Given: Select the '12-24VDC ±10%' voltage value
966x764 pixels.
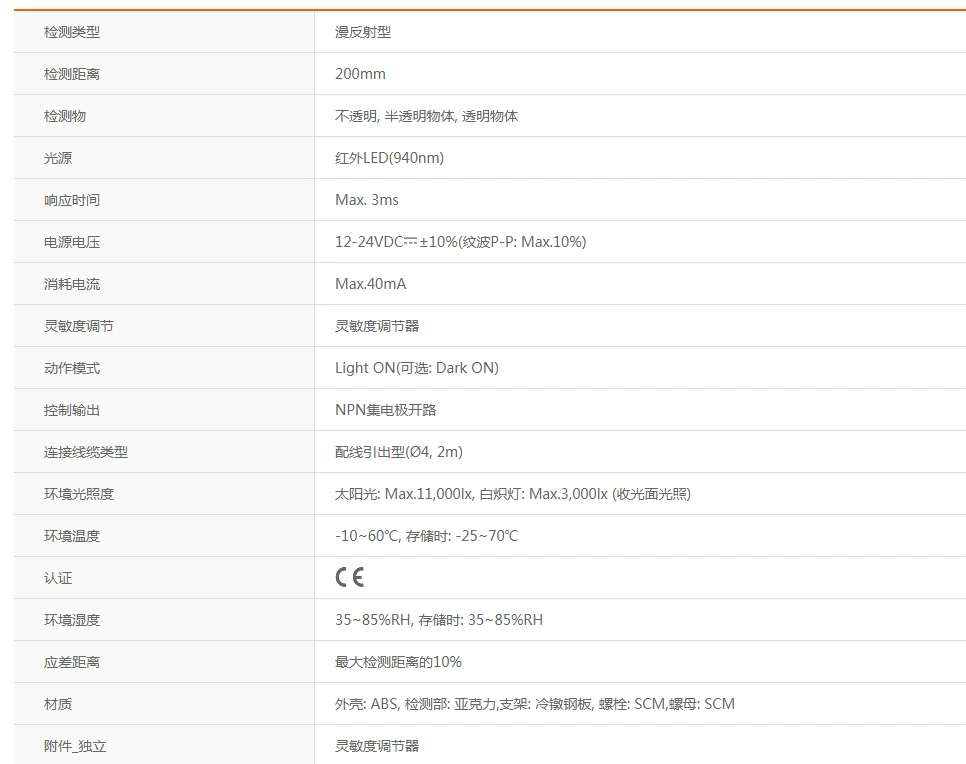Looking at the screenshot, I should point(396,242).
